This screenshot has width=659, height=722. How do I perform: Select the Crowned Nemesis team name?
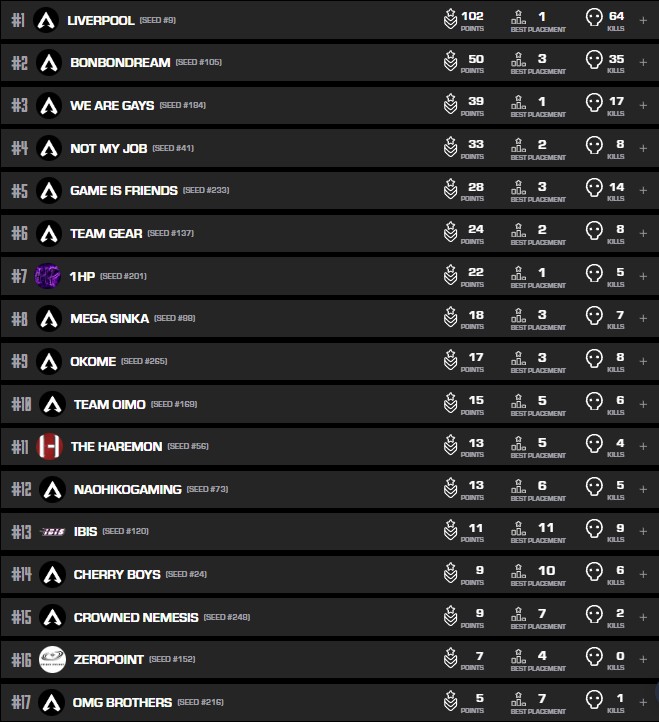click(x=135, y=617)
